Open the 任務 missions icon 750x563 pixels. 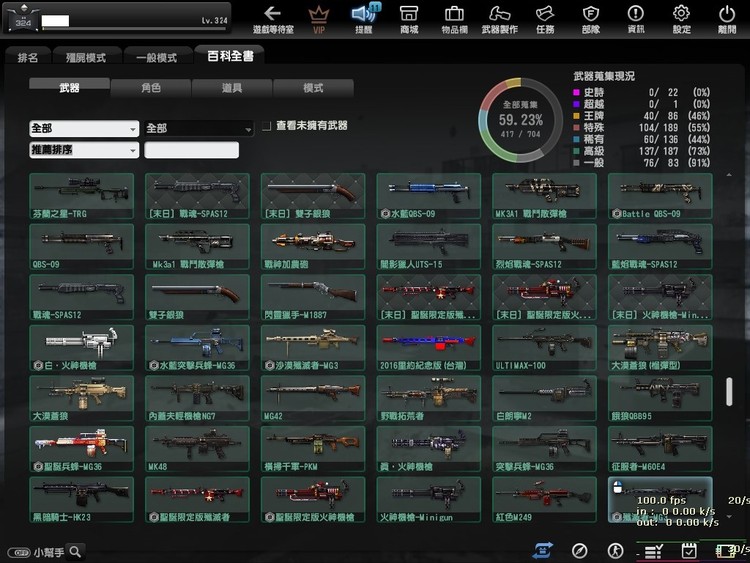545,19
